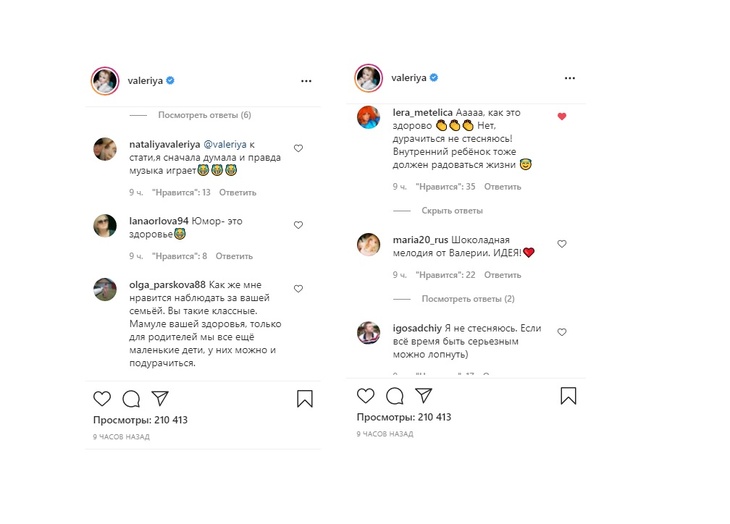730x524 pixels.
Task: Like nataliyavaleriya's comment
Action: (298, 148)
